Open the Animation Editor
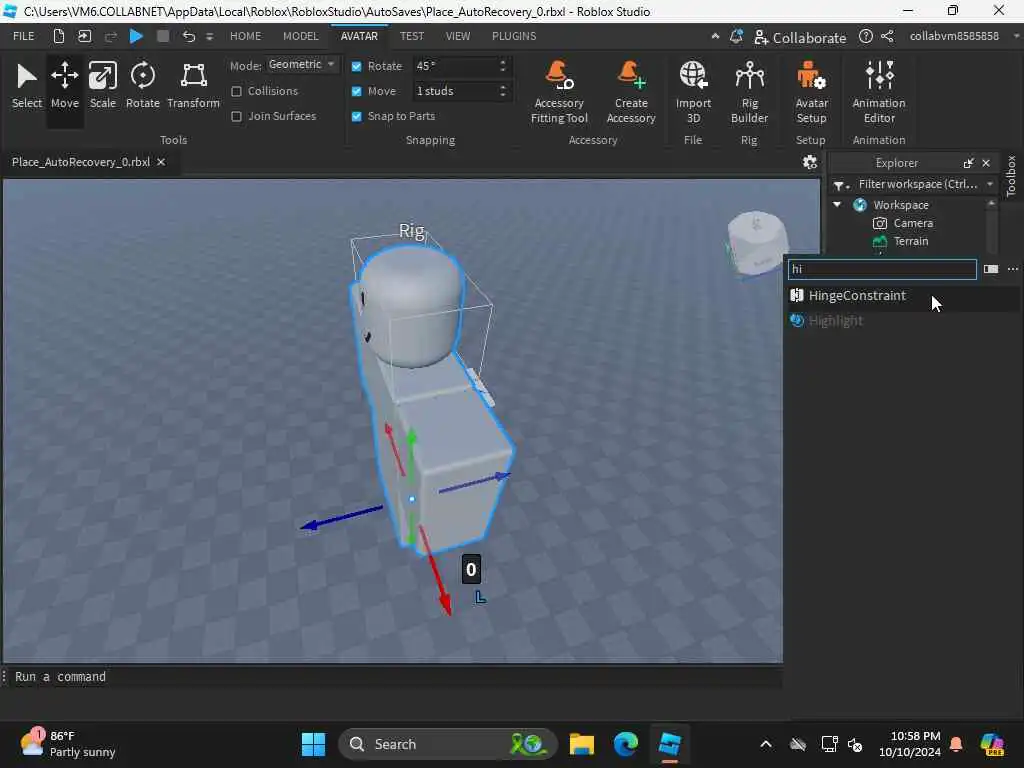The height and width of the screenshot is (768, 1024). 879,92
